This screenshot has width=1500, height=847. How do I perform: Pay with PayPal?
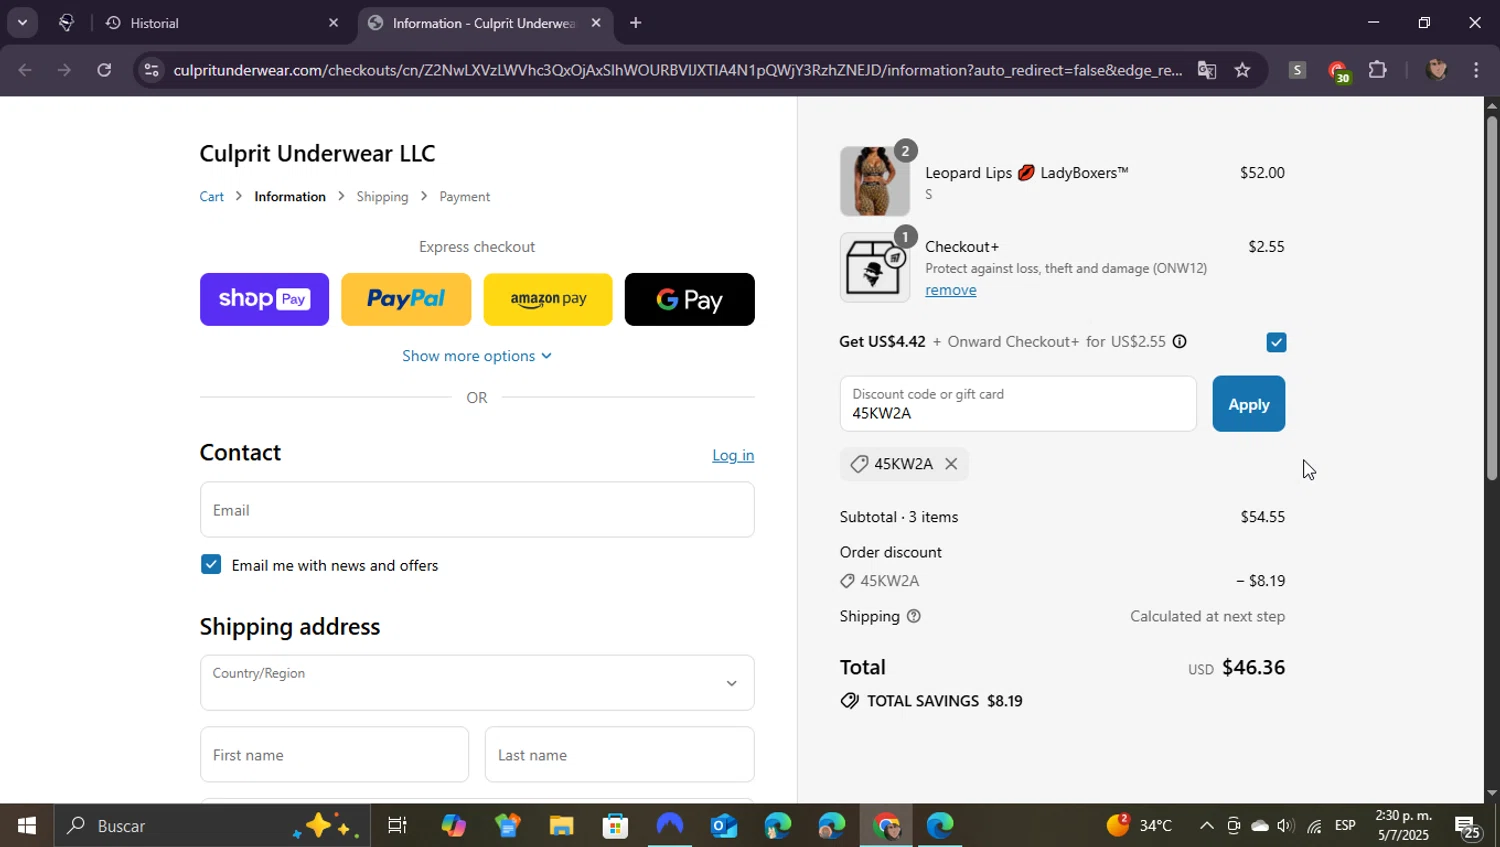tap(406, 299)
